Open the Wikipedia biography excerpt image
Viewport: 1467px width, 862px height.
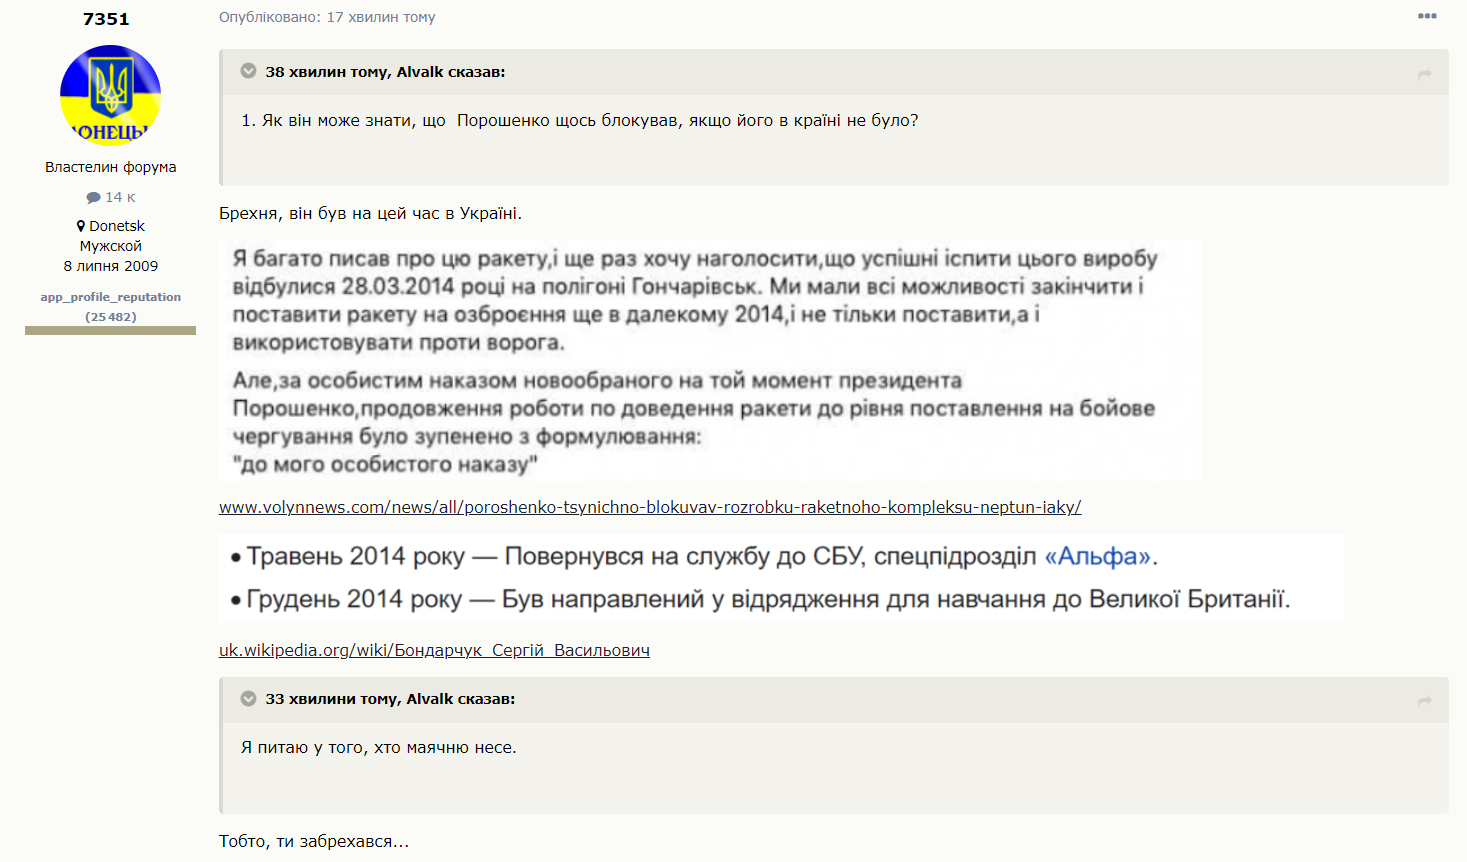coord(780,578)
